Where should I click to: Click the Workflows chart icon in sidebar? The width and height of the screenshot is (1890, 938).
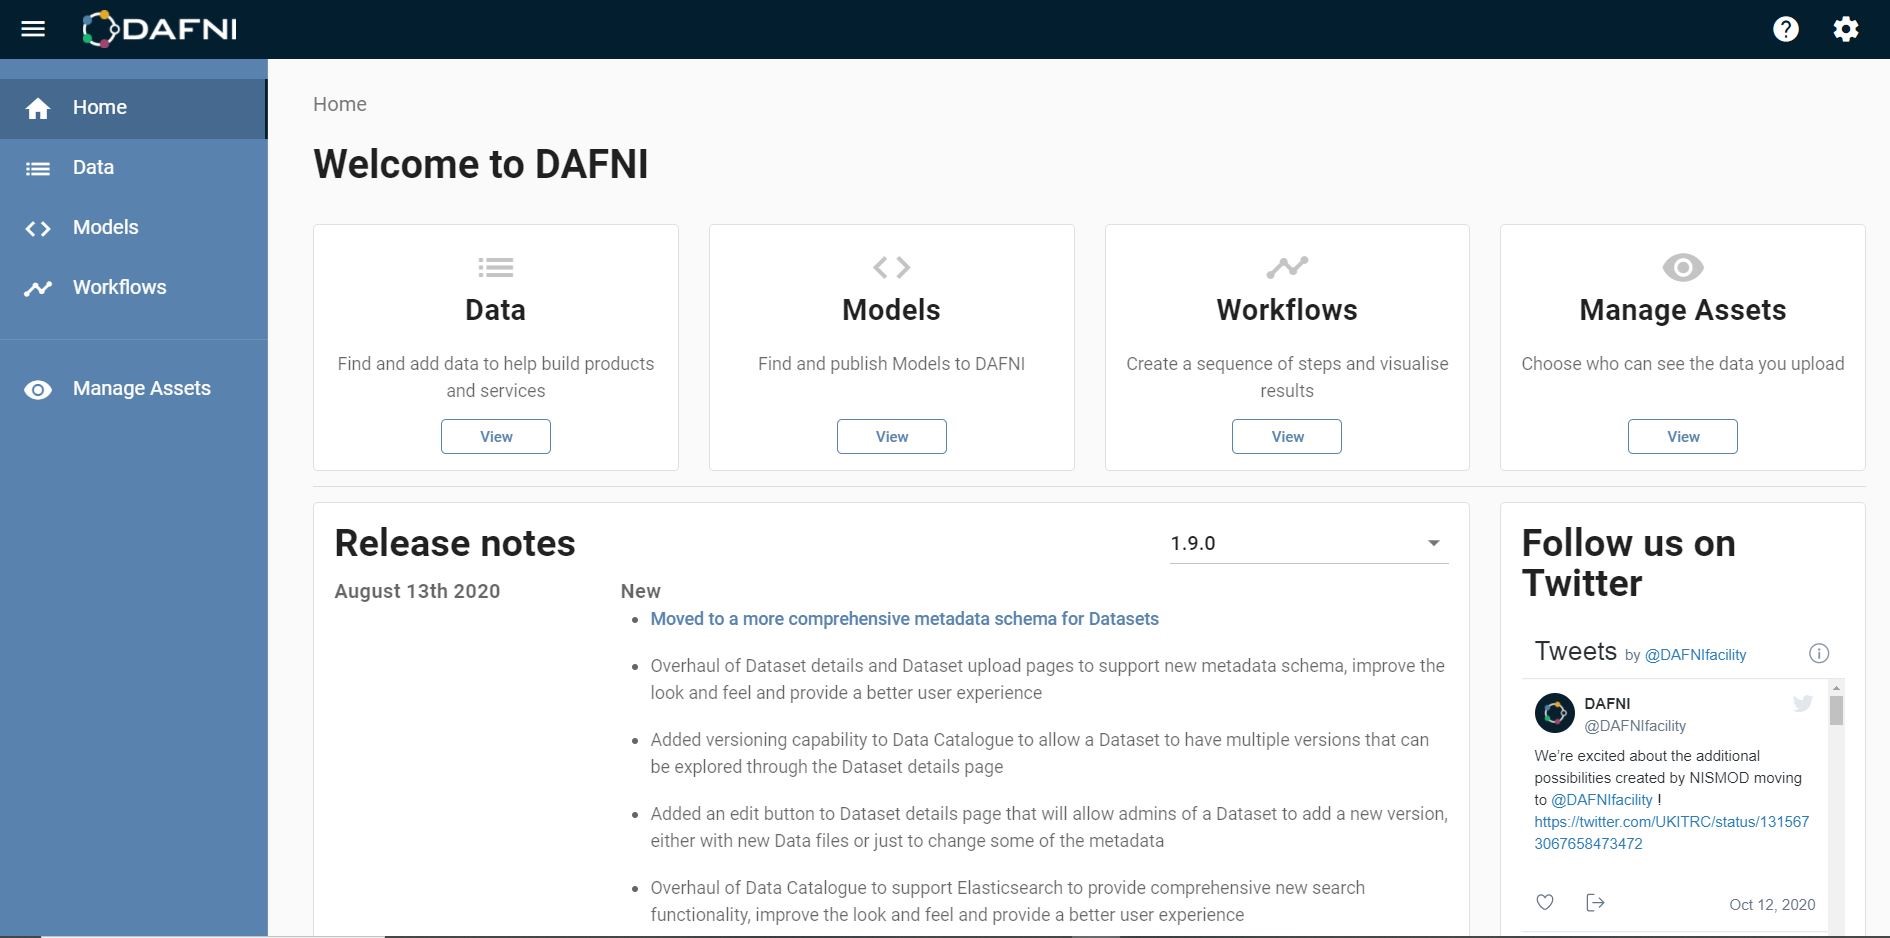tap(38, 288)
